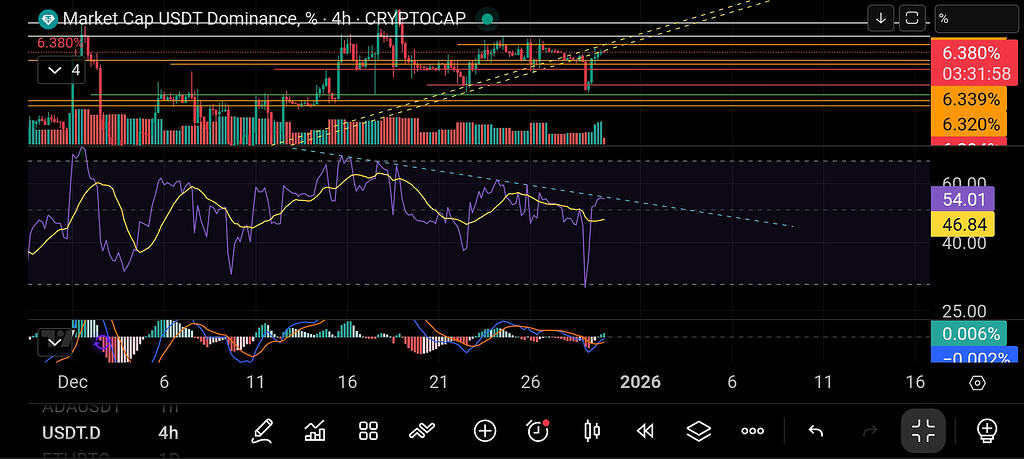Open the alert clock icon

[x=538, y=431]
